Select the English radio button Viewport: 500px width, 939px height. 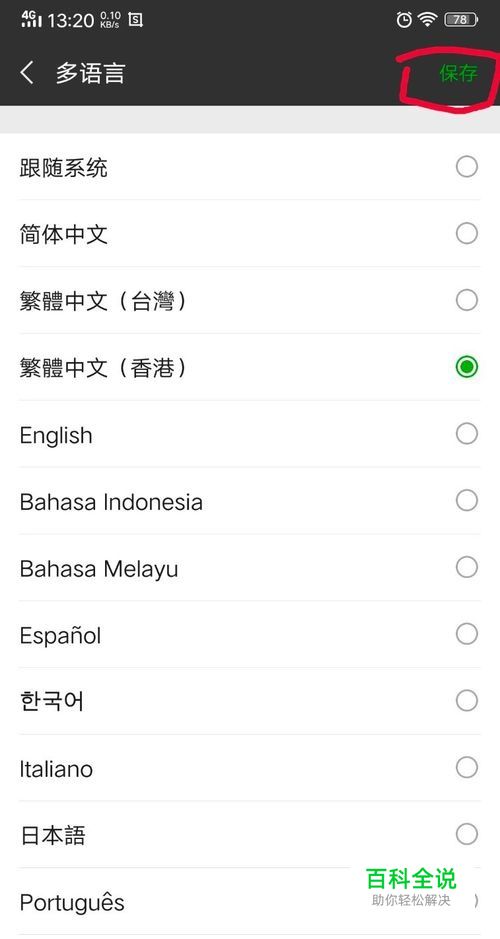click(x=467, y=434)
